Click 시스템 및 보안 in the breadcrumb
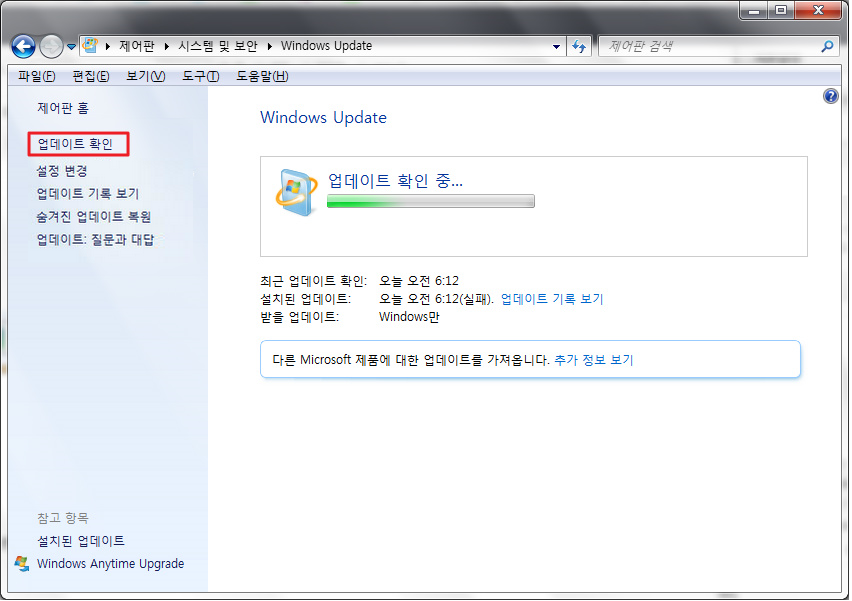The width and height of the screenshot is (852, 601). [x=218, y=46]
